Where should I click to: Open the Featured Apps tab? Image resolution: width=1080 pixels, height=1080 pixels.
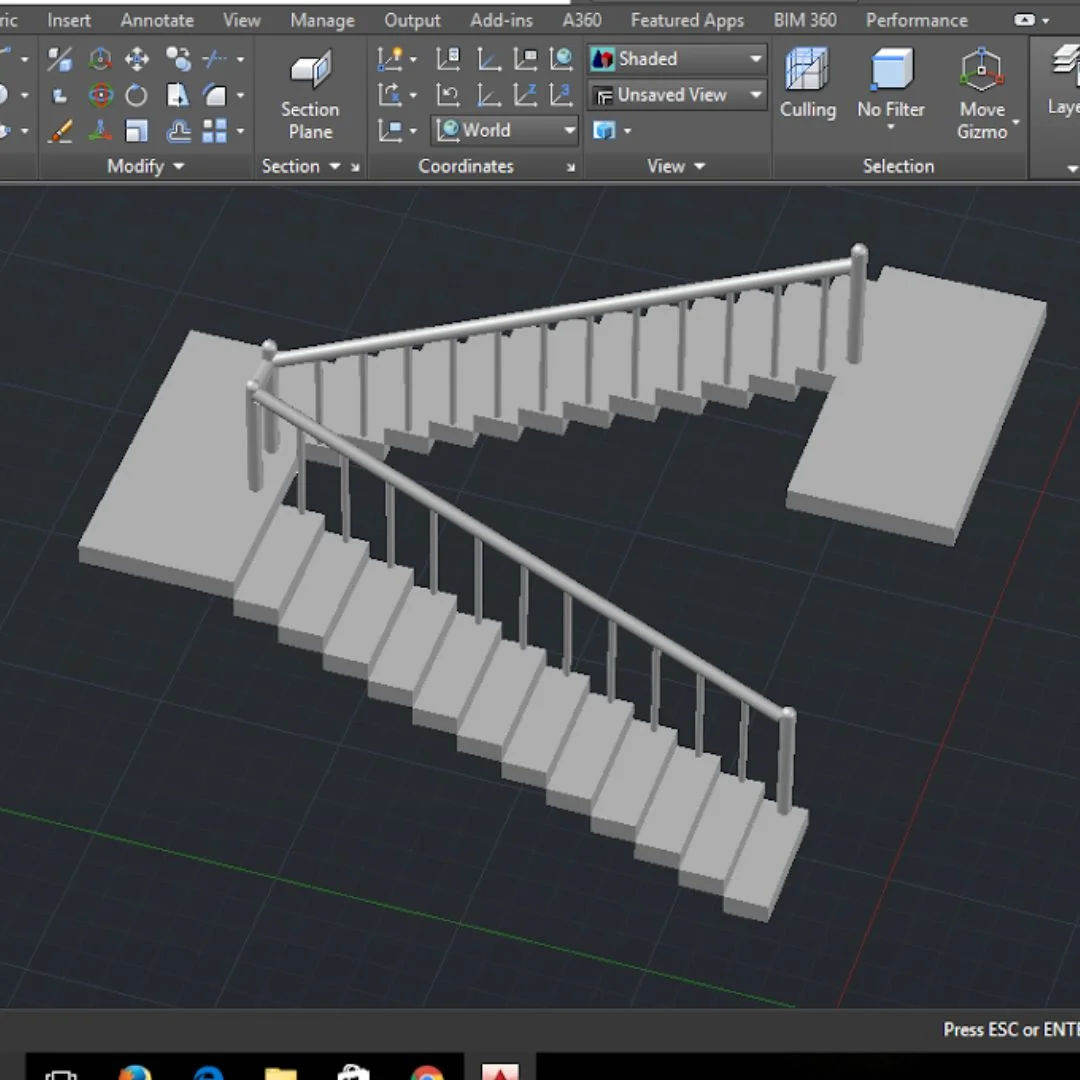click(x=687, y=20)
